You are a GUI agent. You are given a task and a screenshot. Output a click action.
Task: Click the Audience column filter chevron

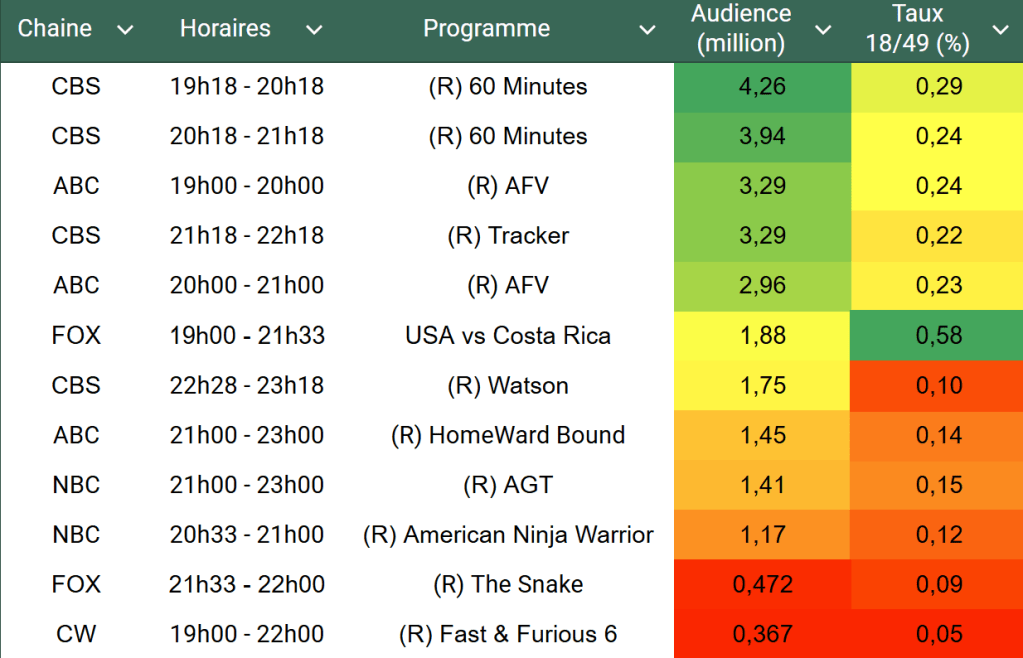pos(823,30)
